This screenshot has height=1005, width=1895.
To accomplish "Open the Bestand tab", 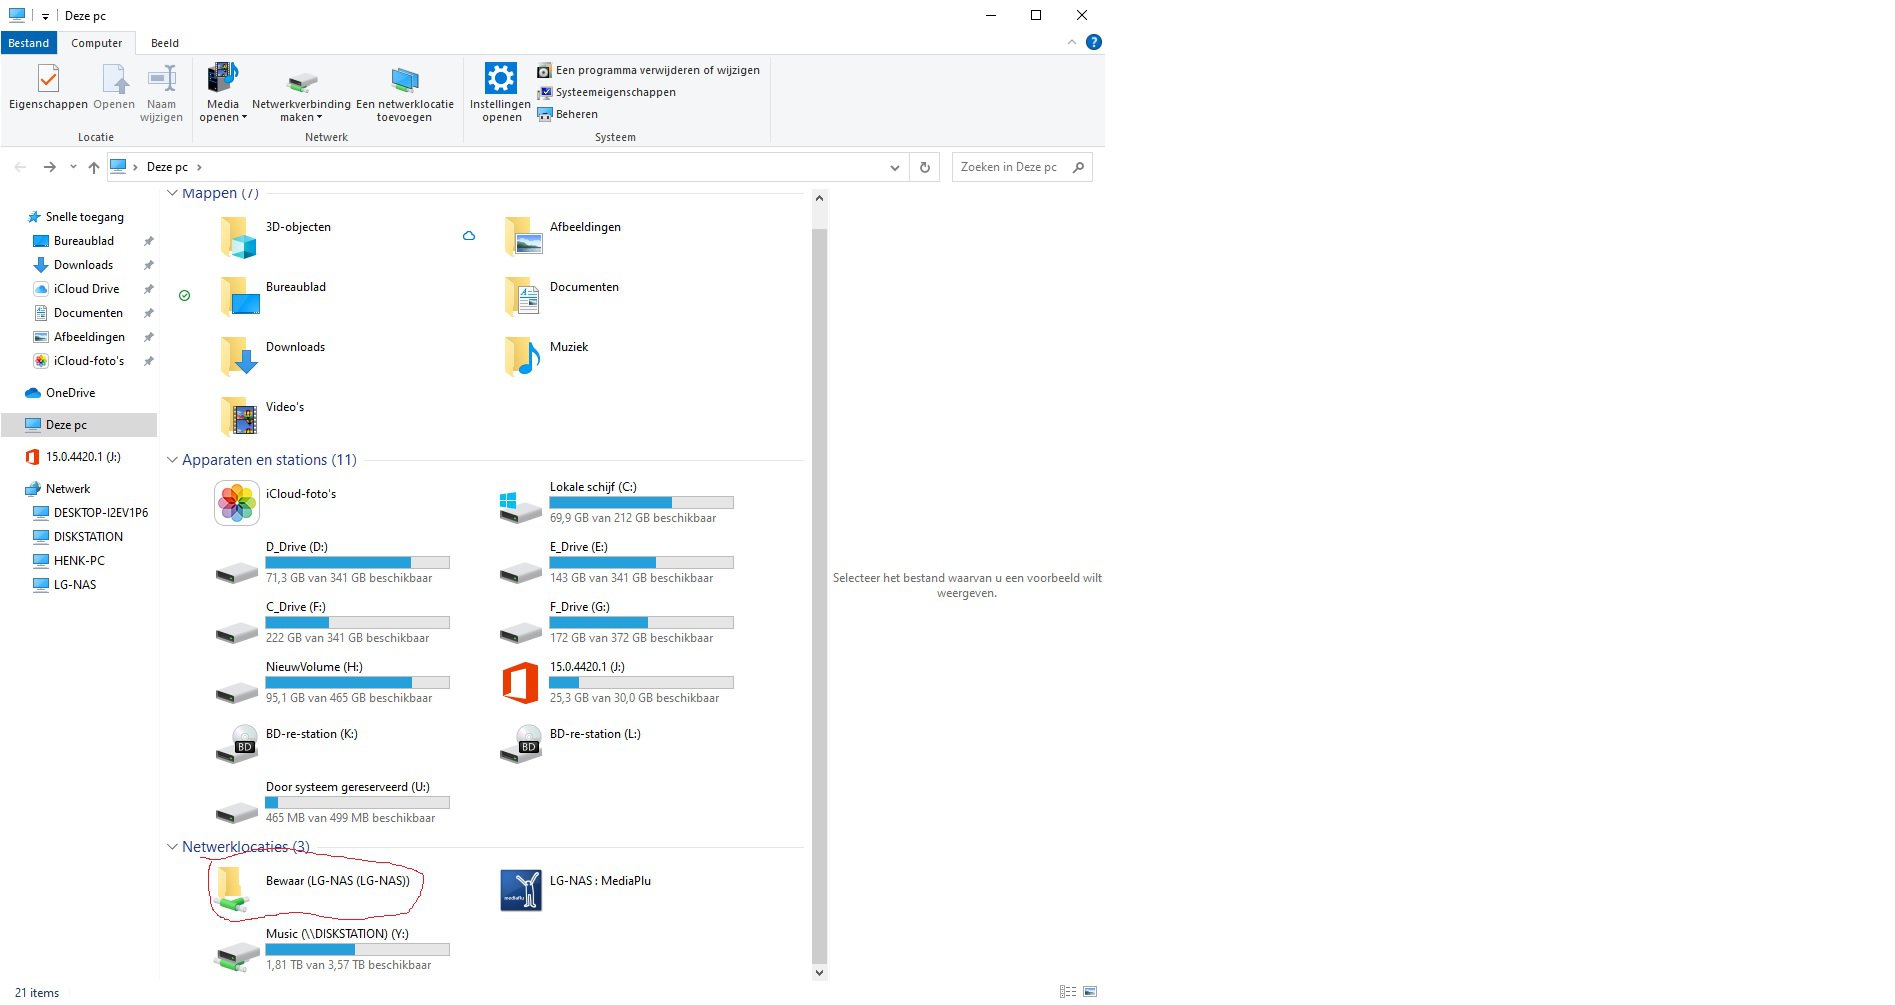I will pyautogui.click(x=29, y=43).
